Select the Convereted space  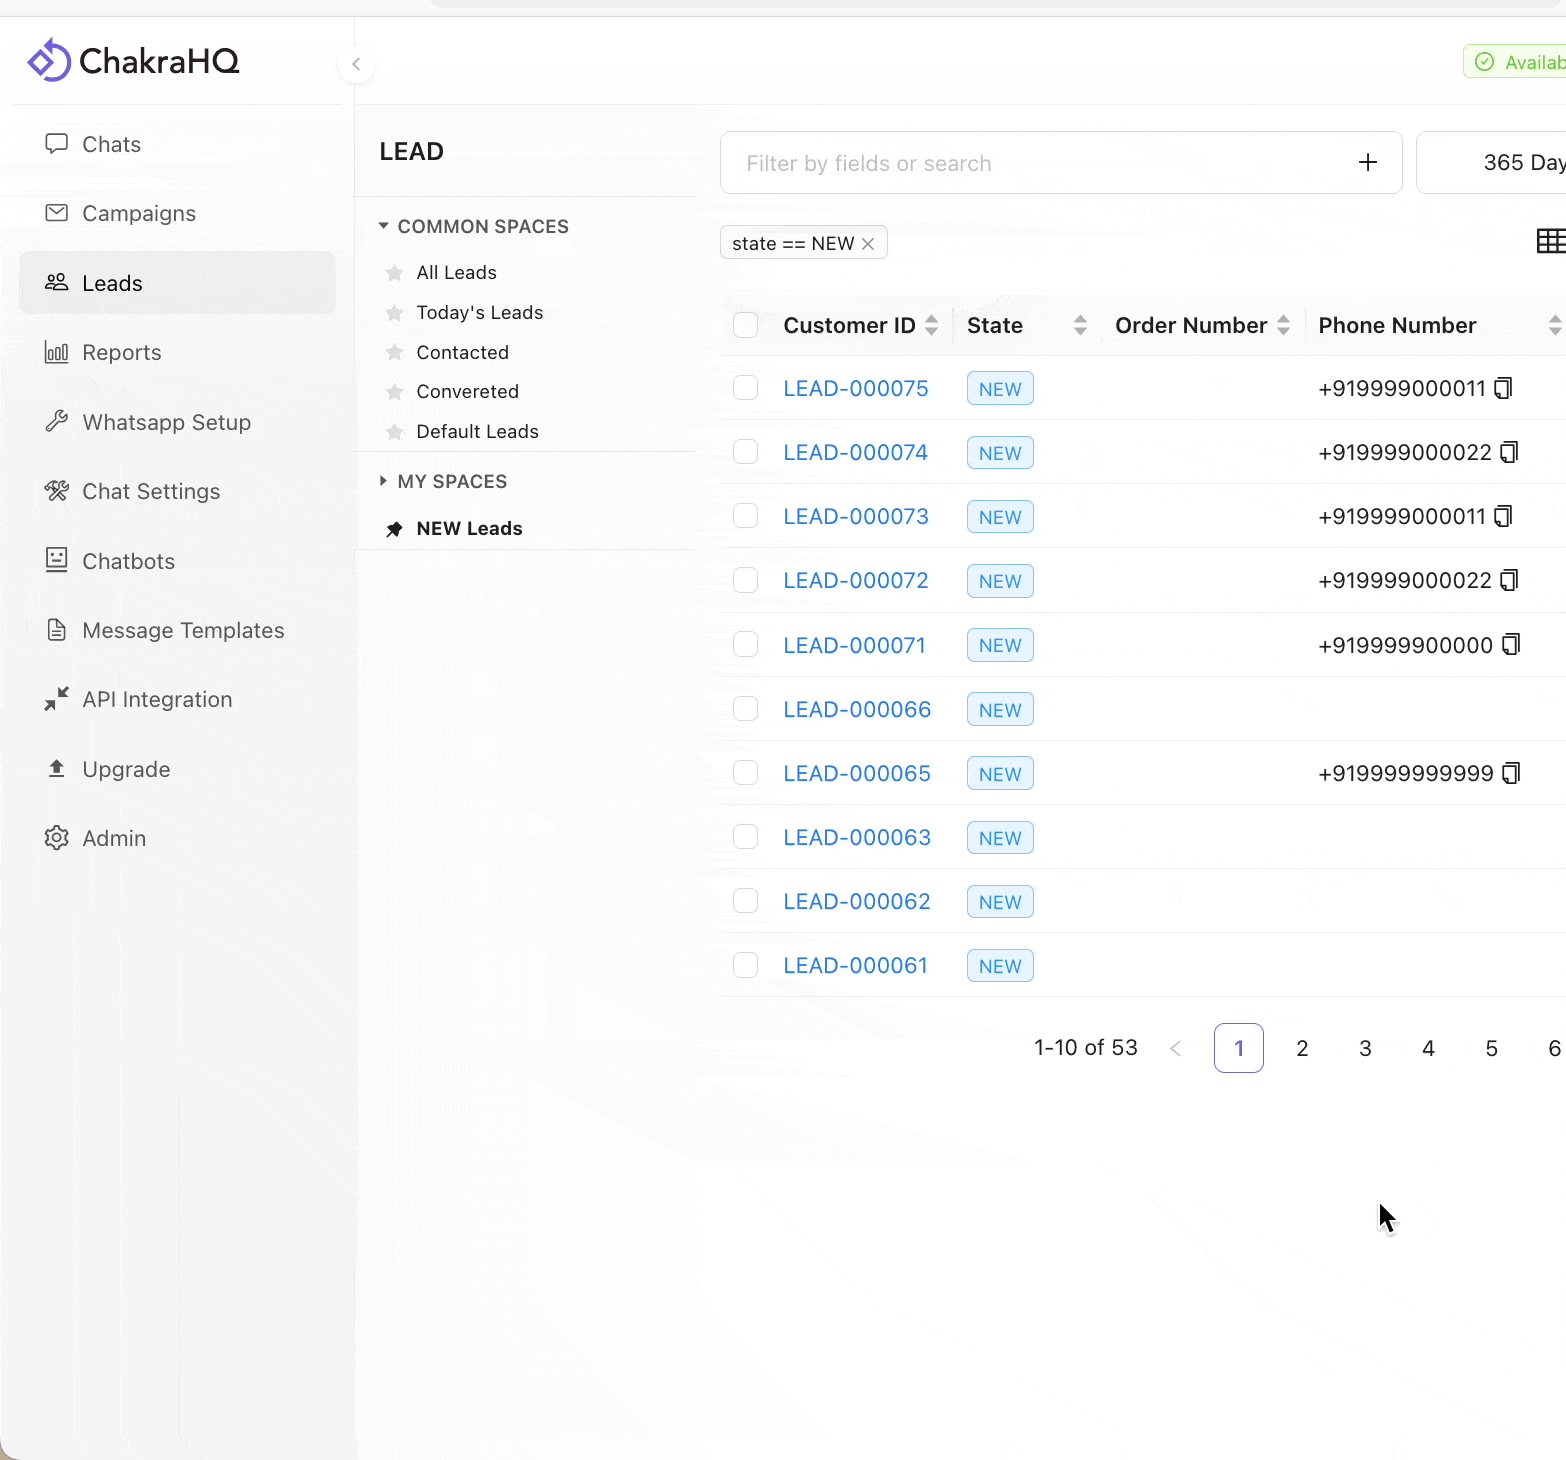tap(467, 392)
